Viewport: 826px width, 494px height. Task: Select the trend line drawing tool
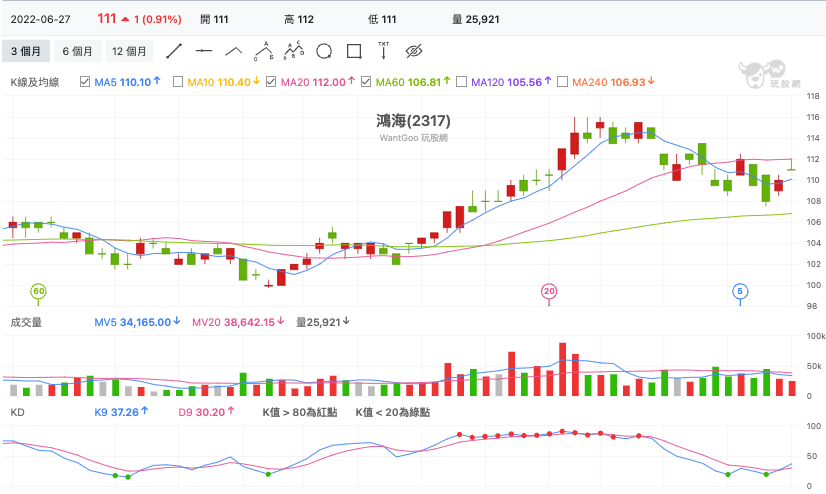tap(174, 51)
